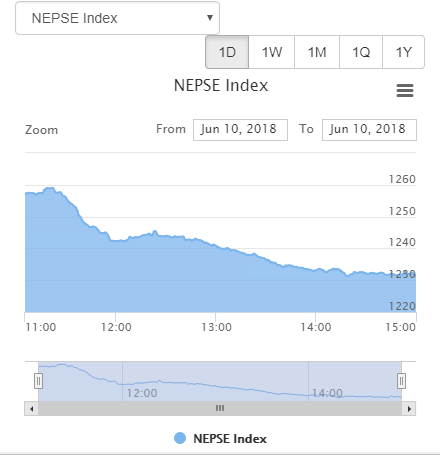Screen dimensions: 440x455
Task: Switch to the 1M range tab
Action: (317, 52)
